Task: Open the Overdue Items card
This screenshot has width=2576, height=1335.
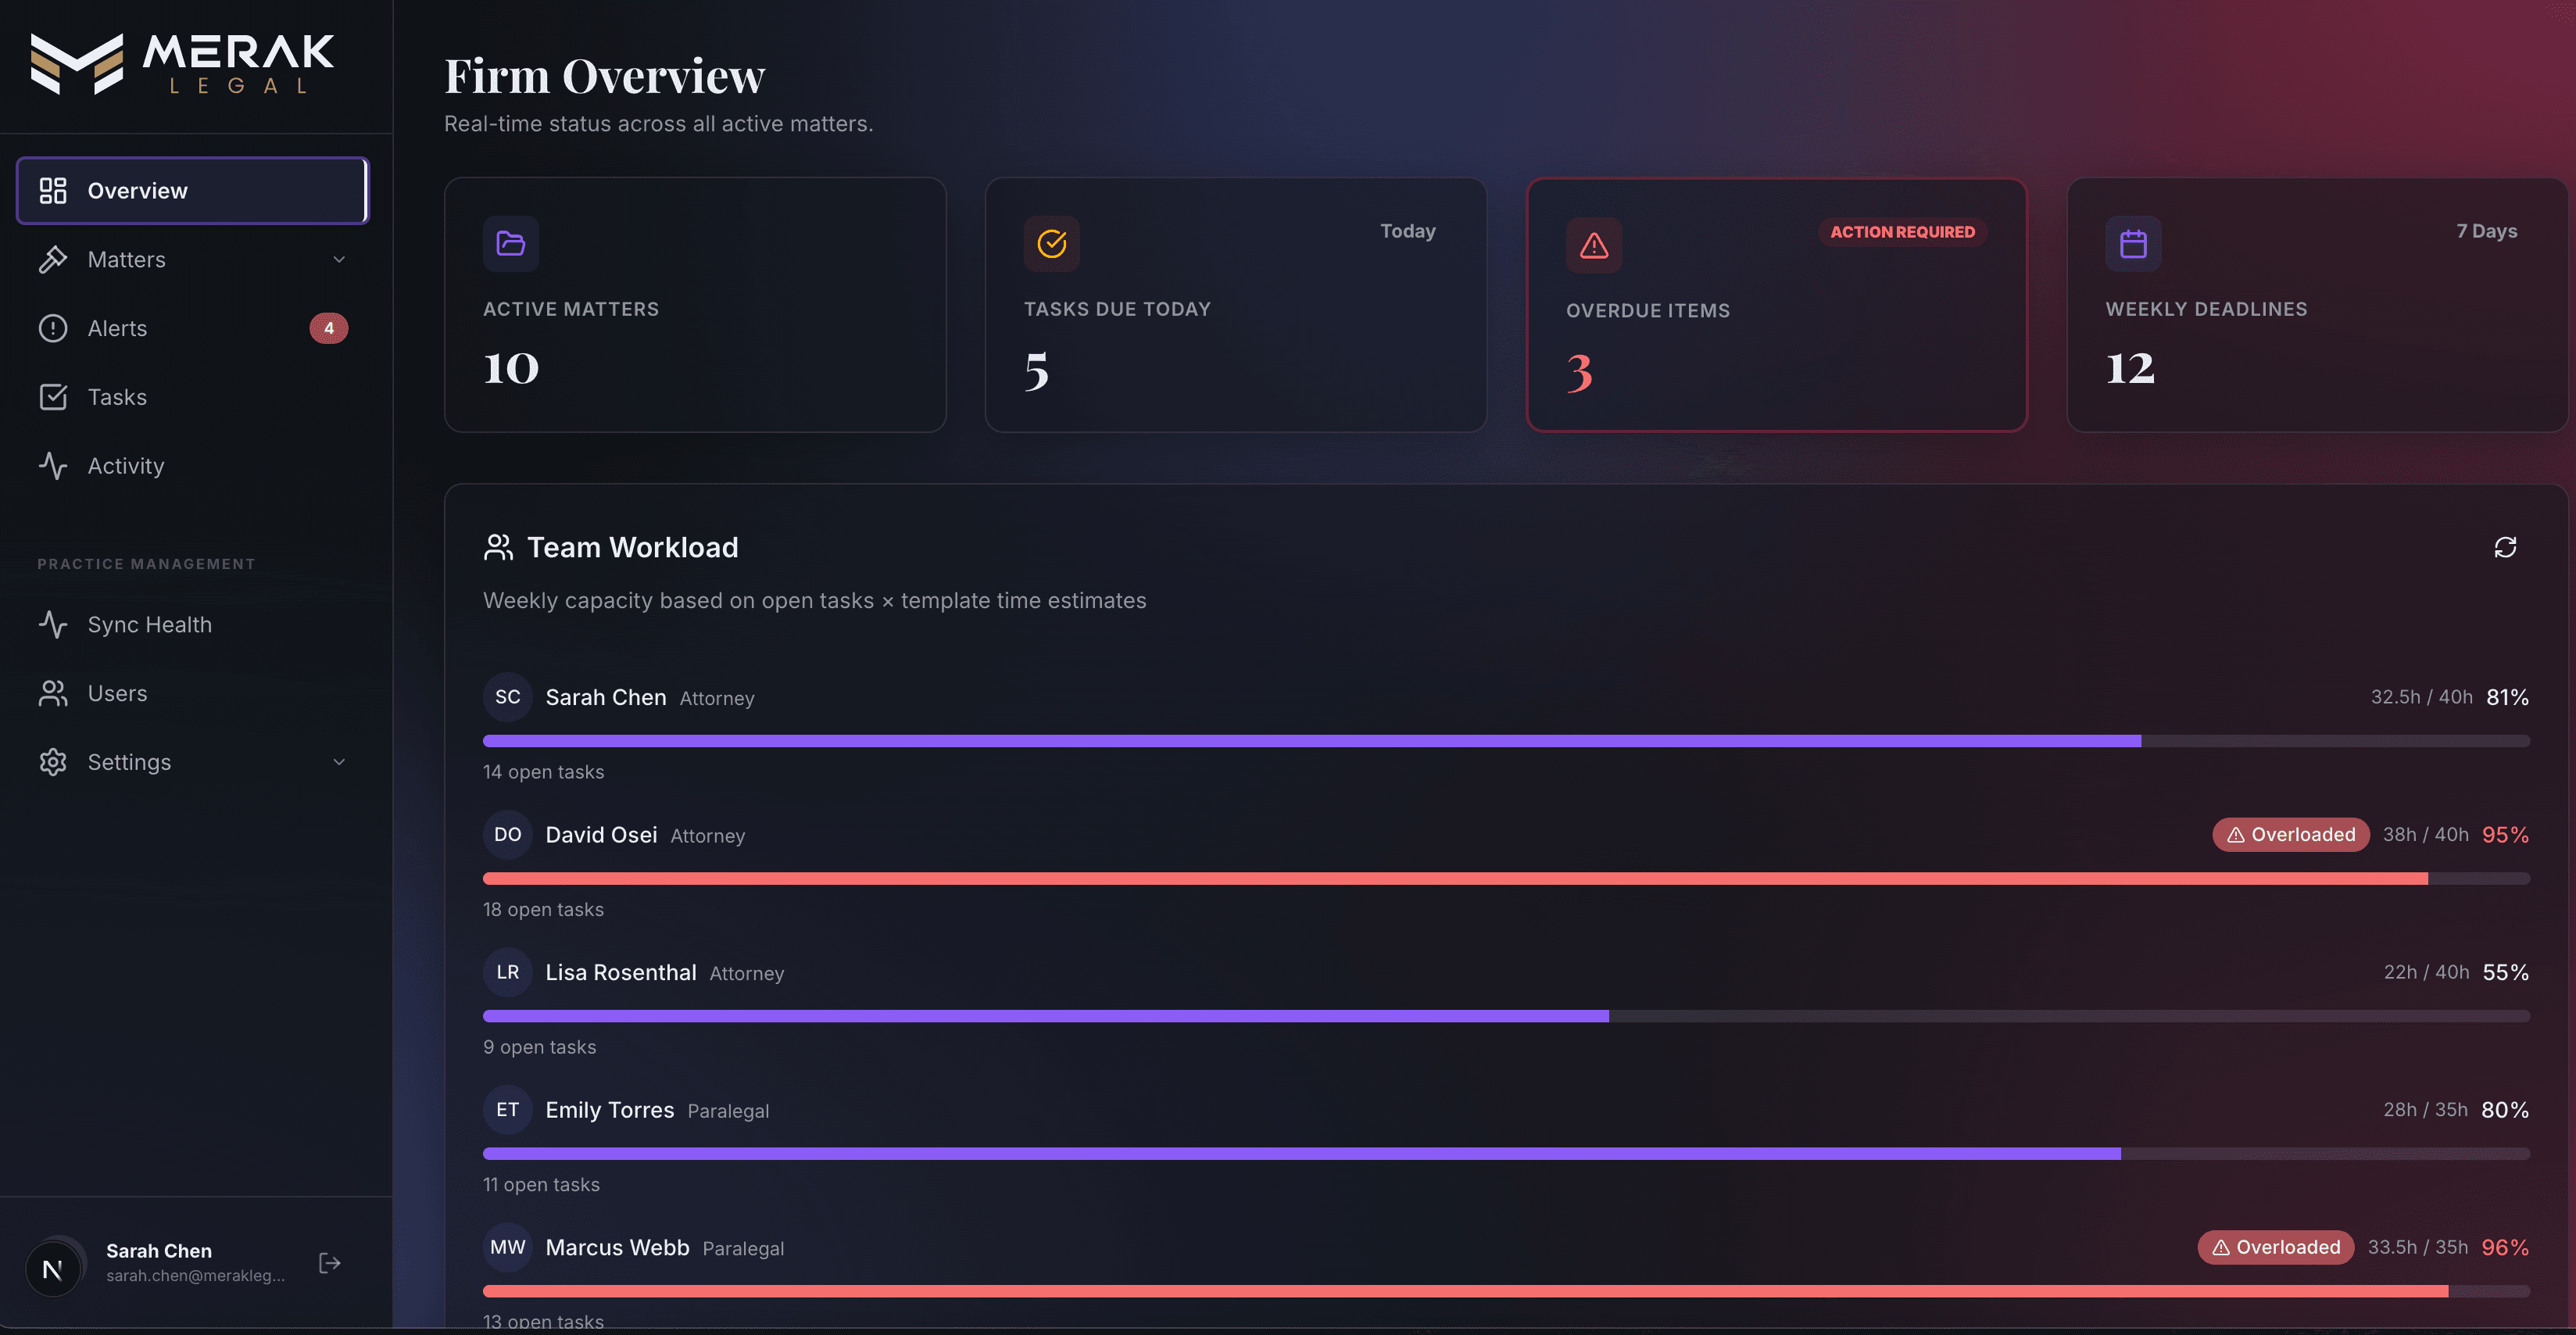Action: tap(1777, 305)
